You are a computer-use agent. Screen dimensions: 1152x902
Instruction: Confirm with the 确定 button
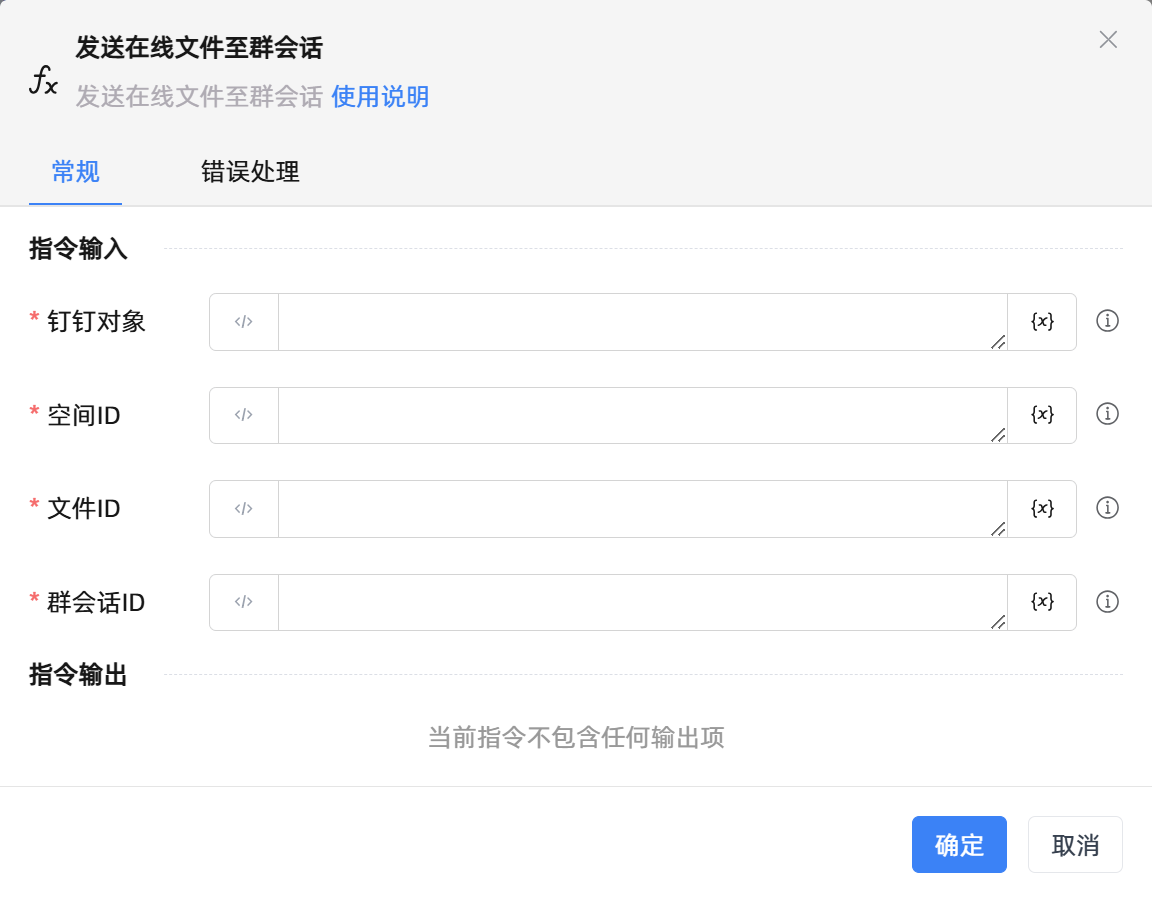pos(959,845)
